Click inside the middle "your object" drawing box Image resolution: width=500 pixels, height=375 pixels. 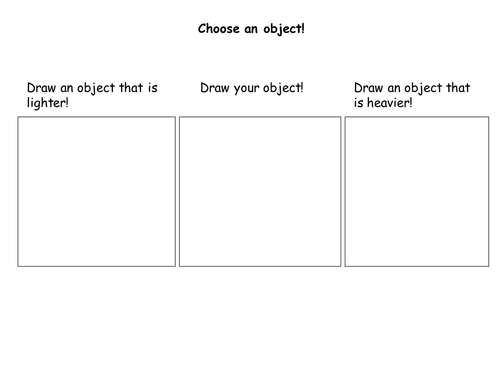click(260, 192)
